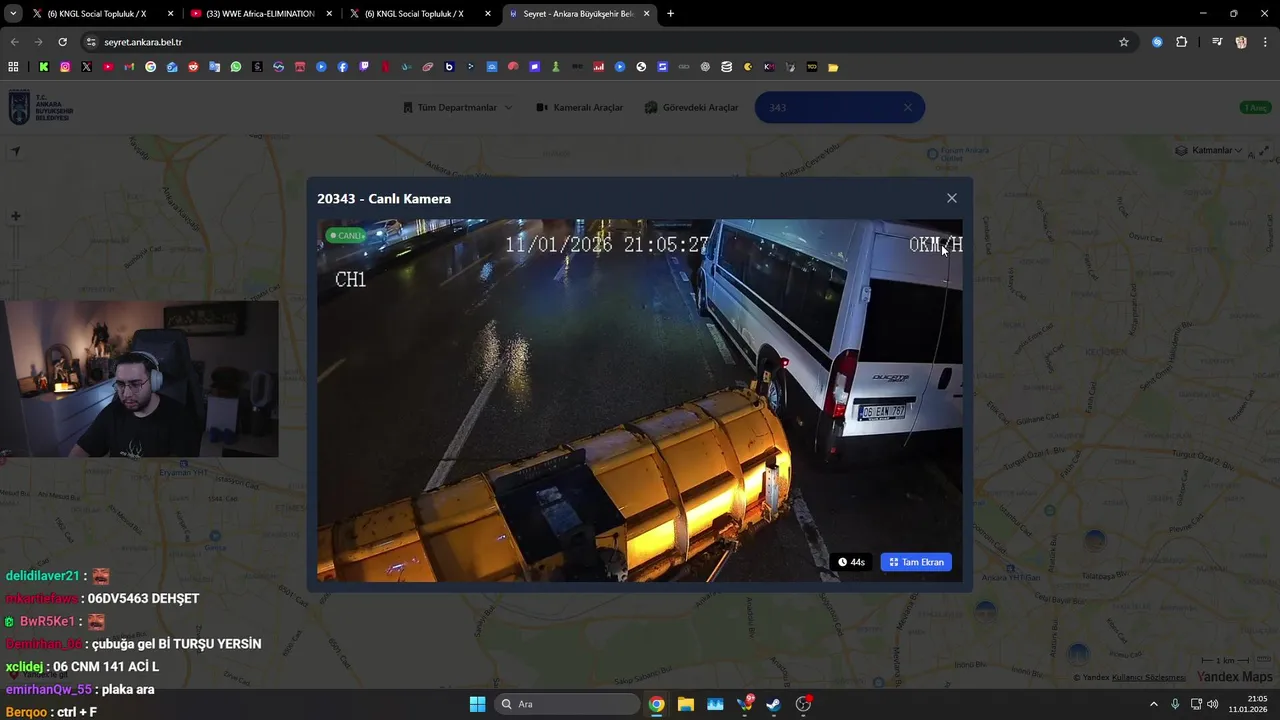Open the X bookmark icon
This screenshot has height=720, width=1280.
(87, 67)
